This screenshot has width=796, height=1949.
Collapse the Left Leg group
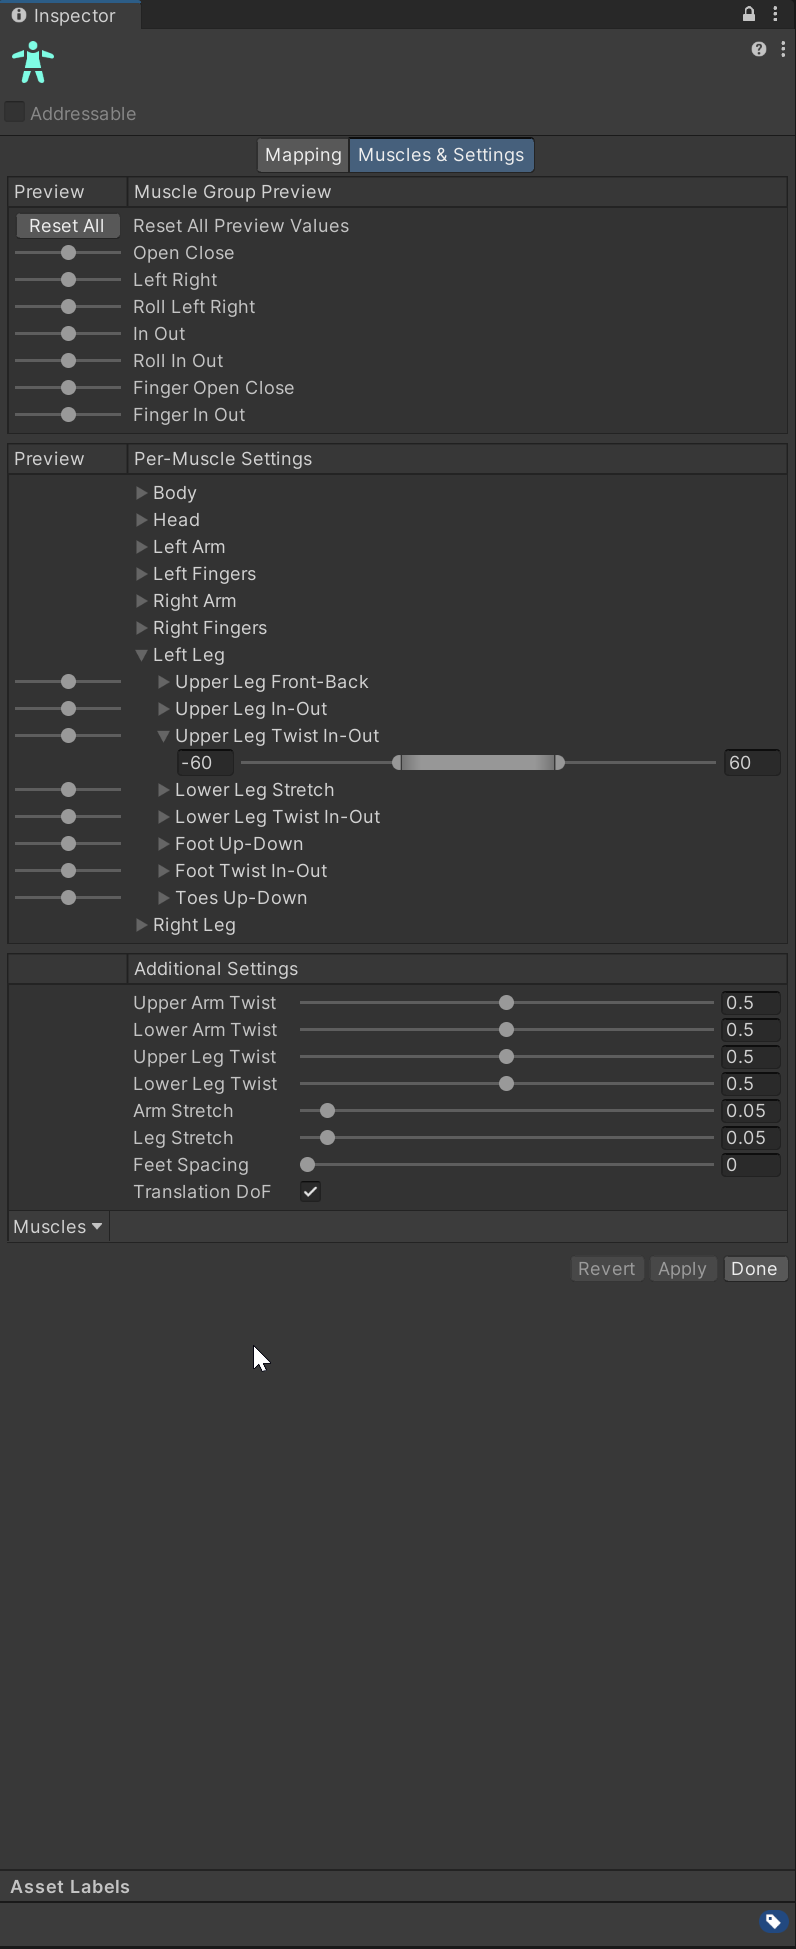142,655
